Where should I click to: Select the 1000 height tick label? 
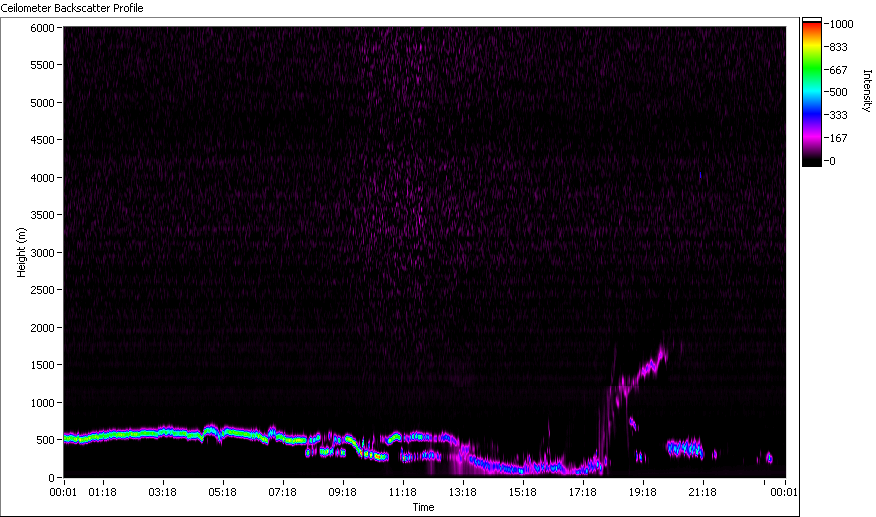tap(42, 402)
